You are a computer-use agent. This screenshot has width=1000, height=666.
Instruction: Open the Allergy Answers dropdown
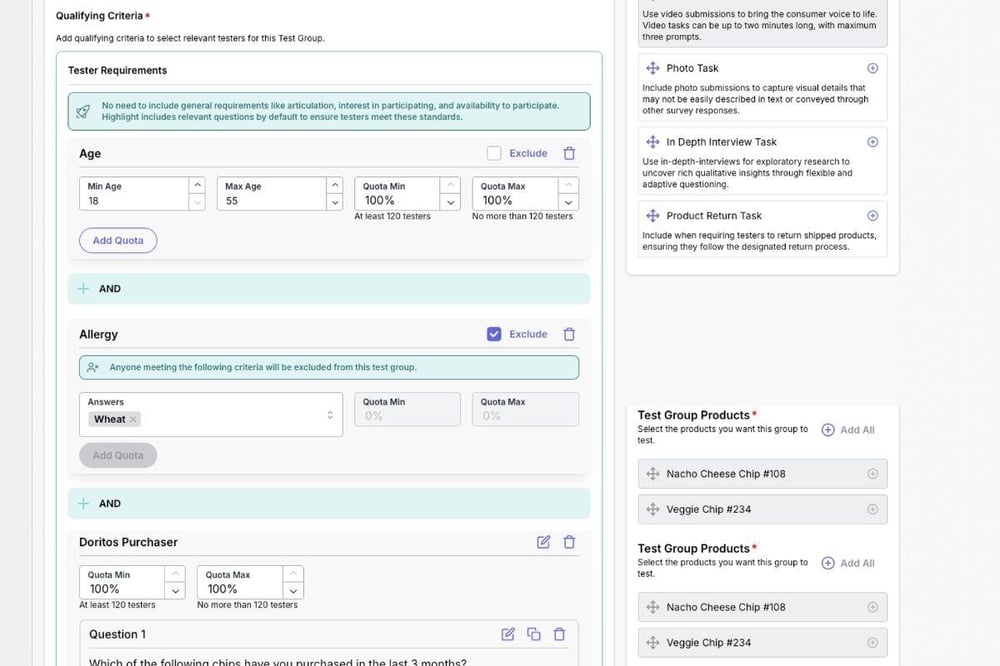(330, 415)
